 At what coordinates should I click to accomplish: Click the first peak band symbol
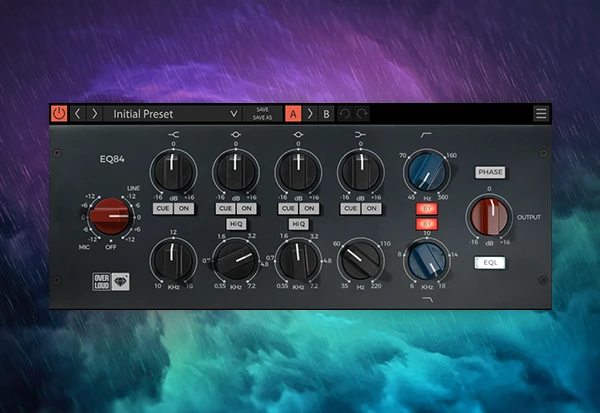pyautogui.click(x=236, y=134)
